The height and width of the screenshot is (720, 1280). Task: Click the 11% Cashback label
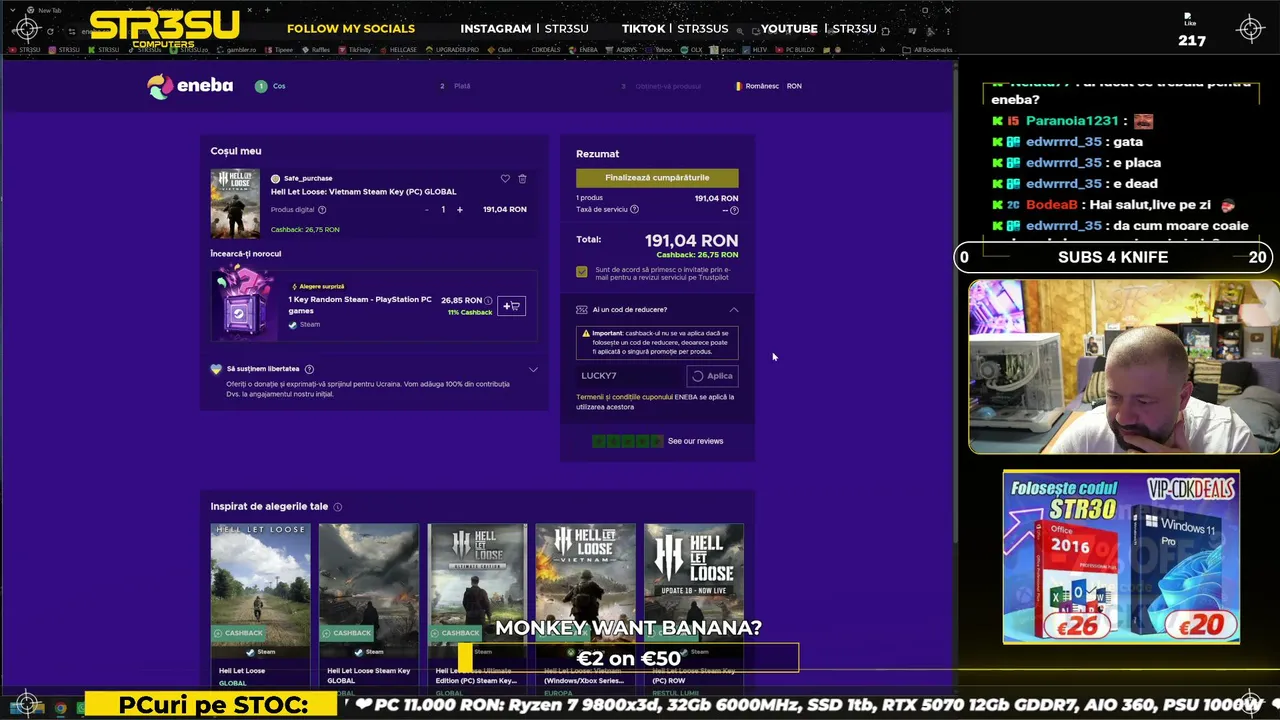pos(470,313)
